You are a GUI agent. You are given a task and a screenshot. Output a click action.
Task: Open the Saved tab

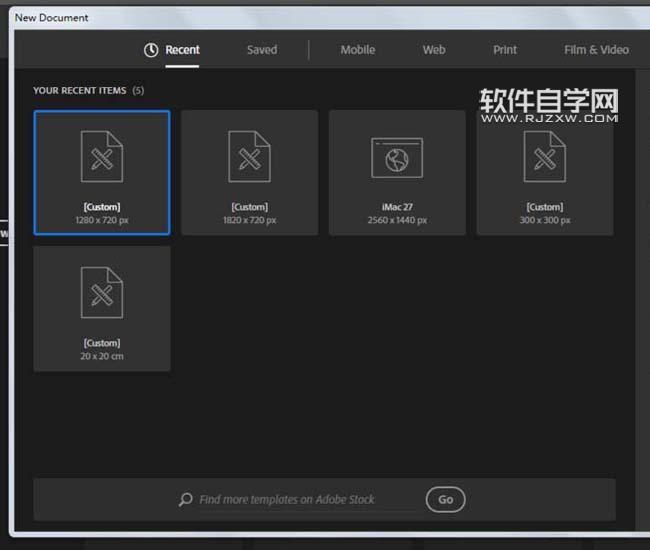coord(262,50)
